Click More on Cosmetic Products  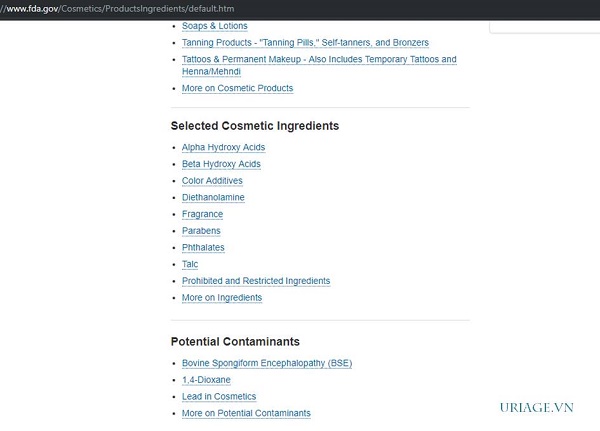click(237, 88)
